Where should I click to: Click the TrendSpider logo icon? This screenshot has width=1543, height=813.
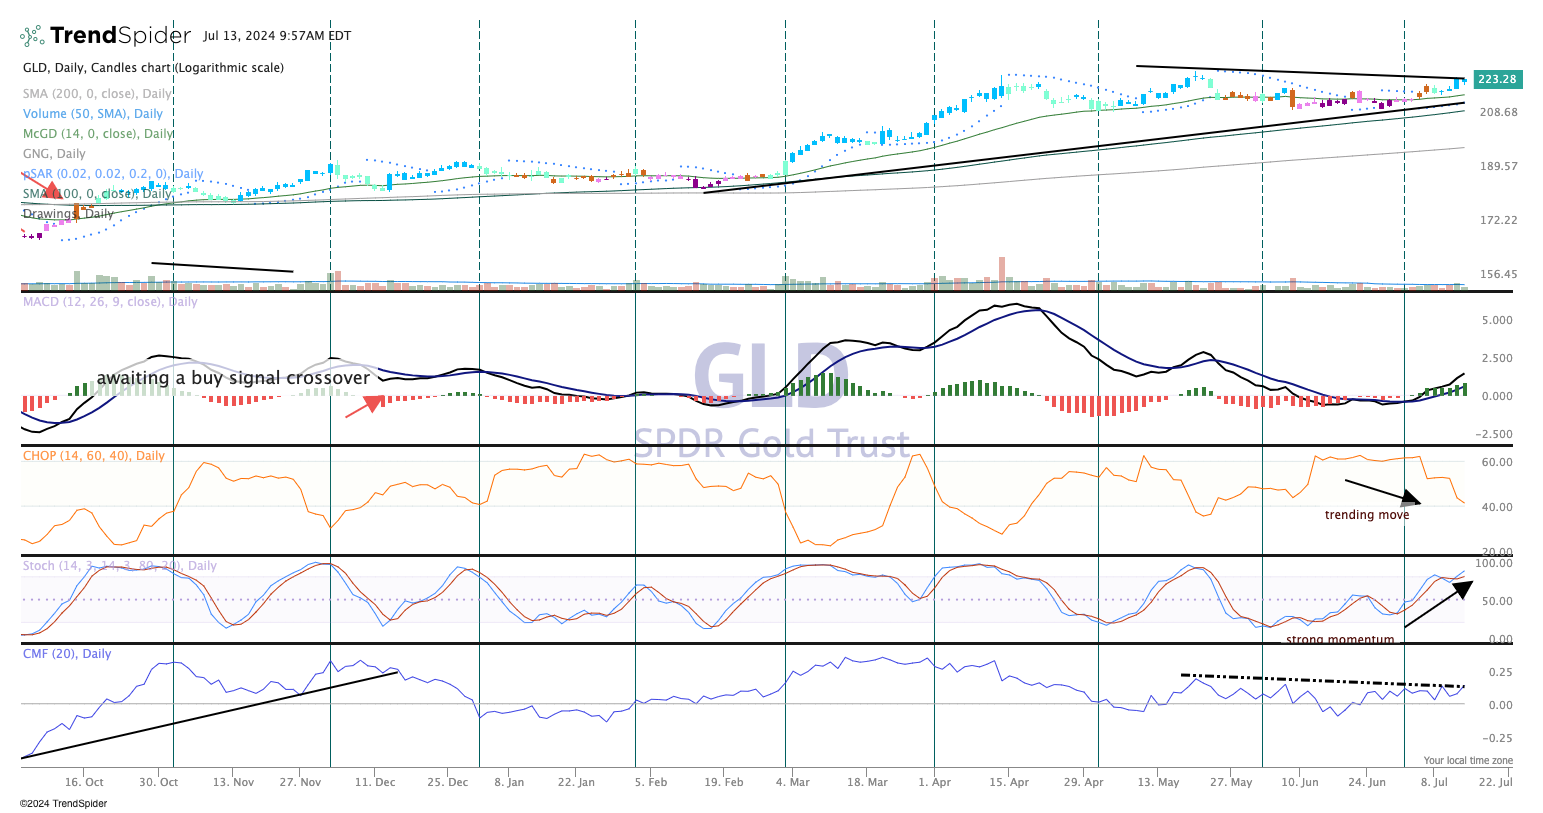pos(32,36)
